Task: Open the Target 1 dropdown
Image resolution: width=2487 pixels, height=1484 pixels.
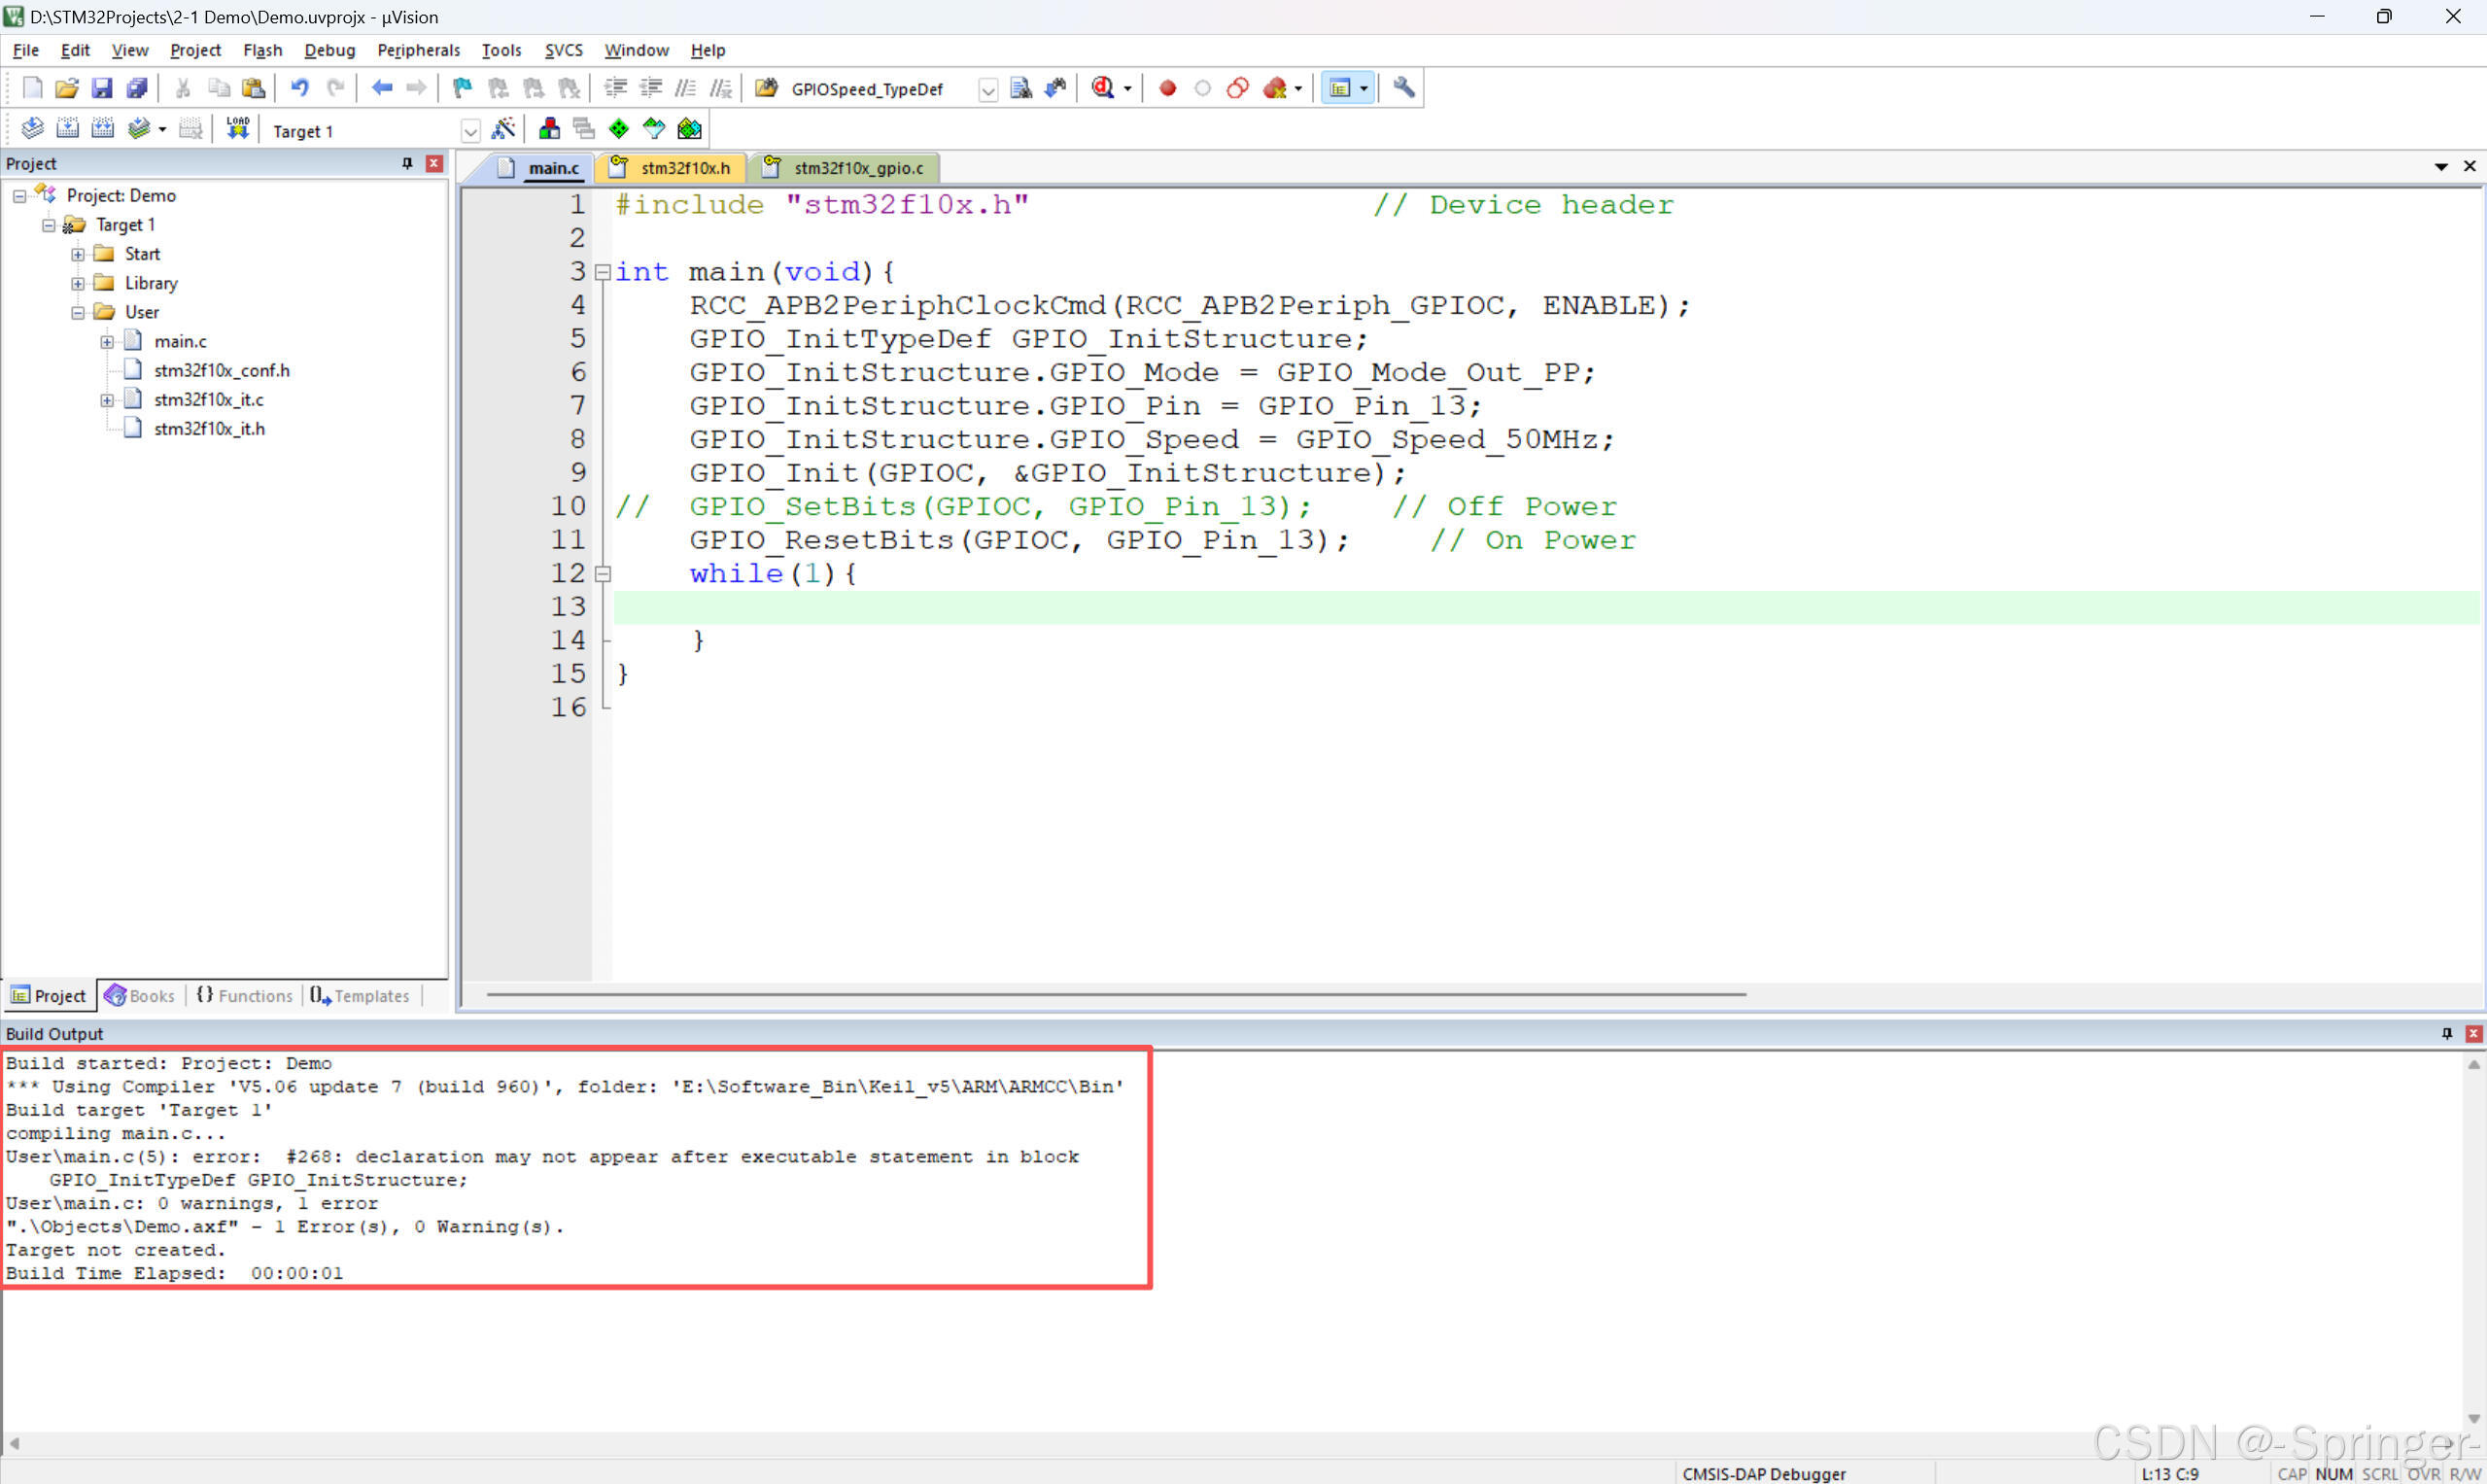Action: pos(470,131)
